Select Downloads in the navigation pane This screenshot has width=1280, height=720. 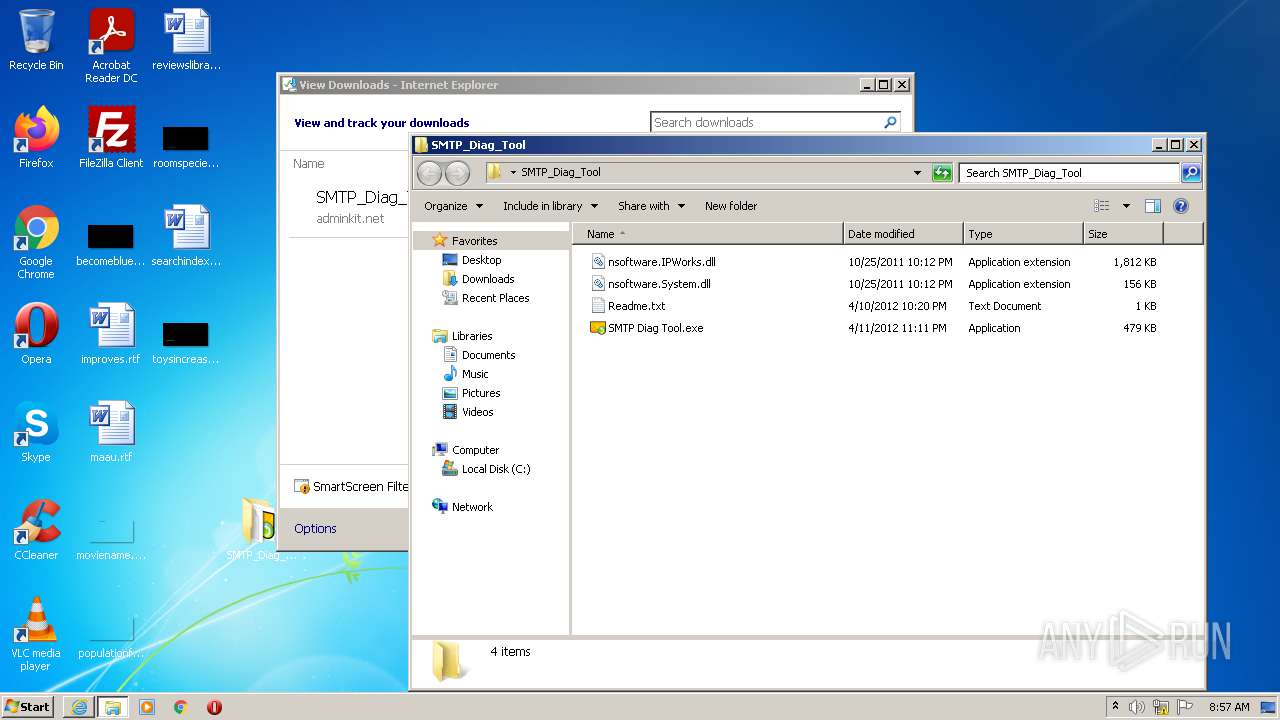[x=488, y=279]
